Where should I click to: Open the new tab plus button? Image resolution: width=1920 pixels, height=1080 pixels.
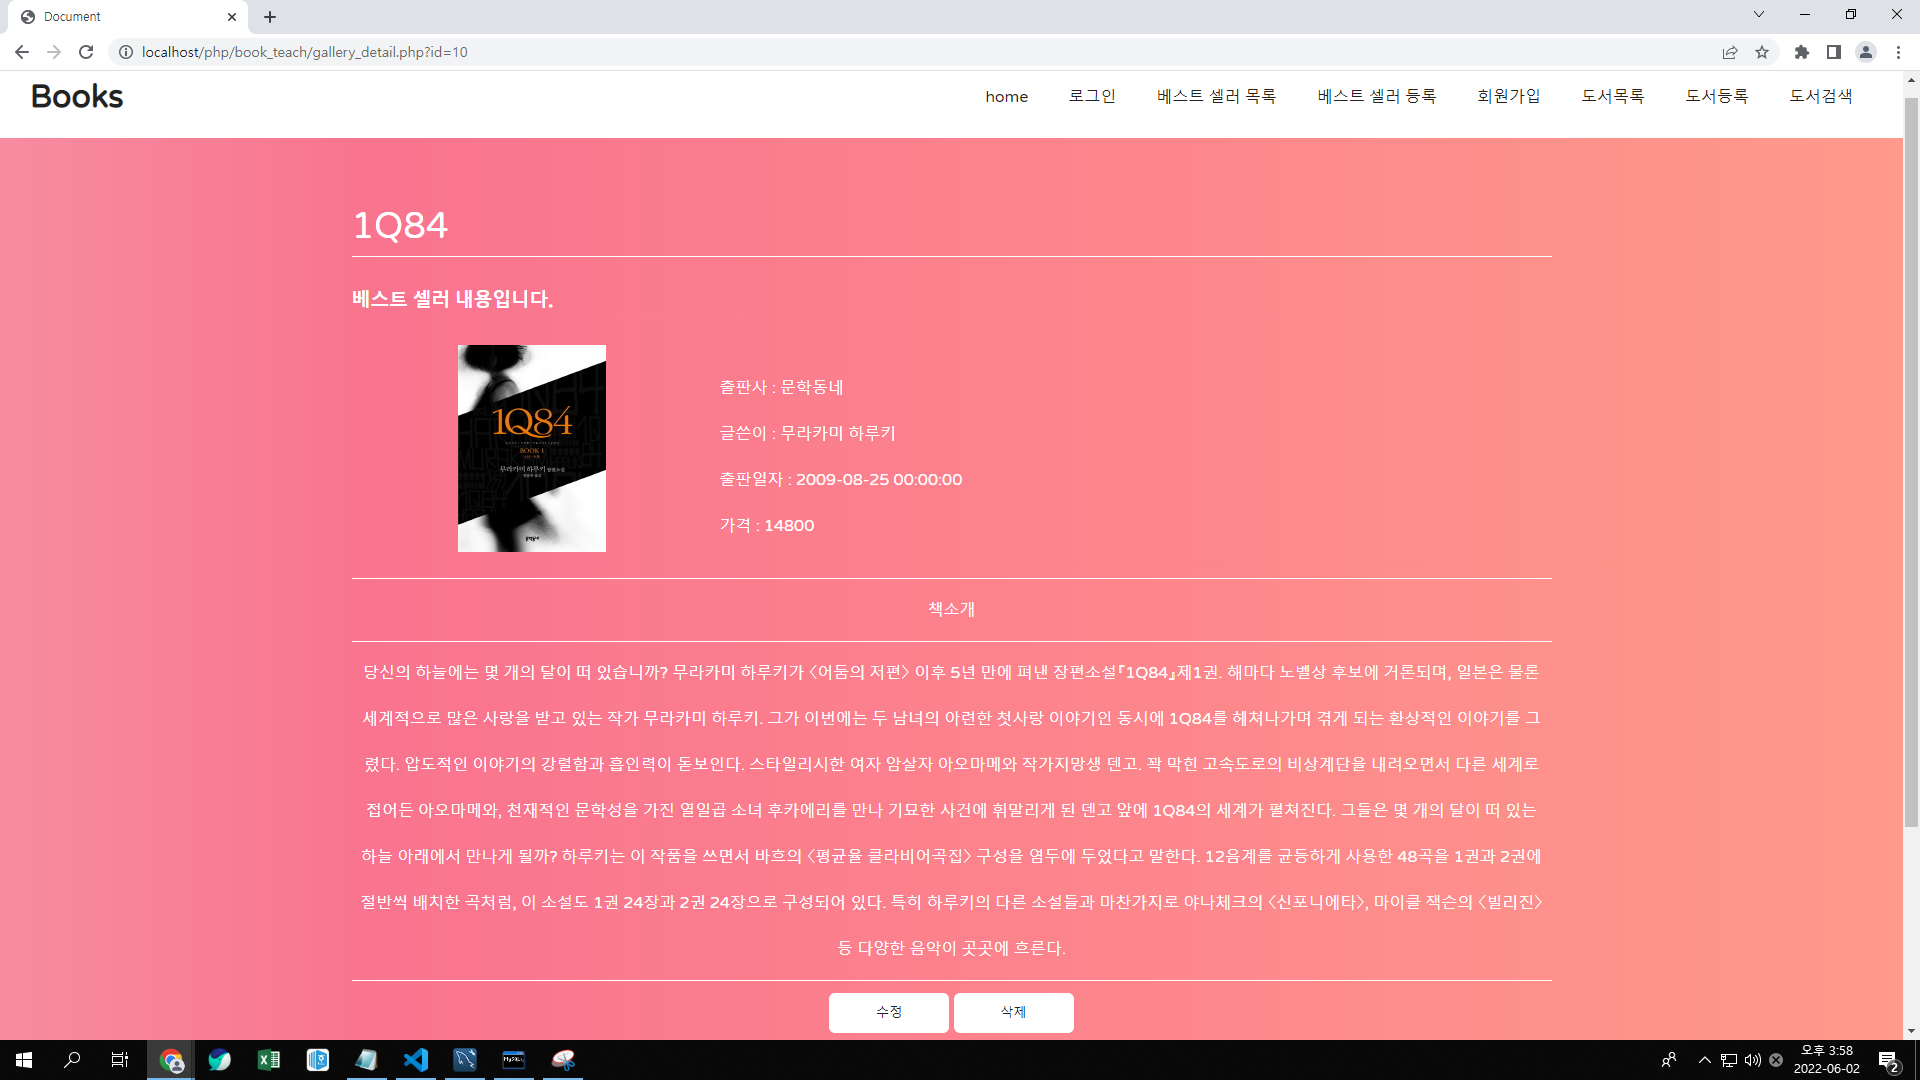tap(270, 17)
